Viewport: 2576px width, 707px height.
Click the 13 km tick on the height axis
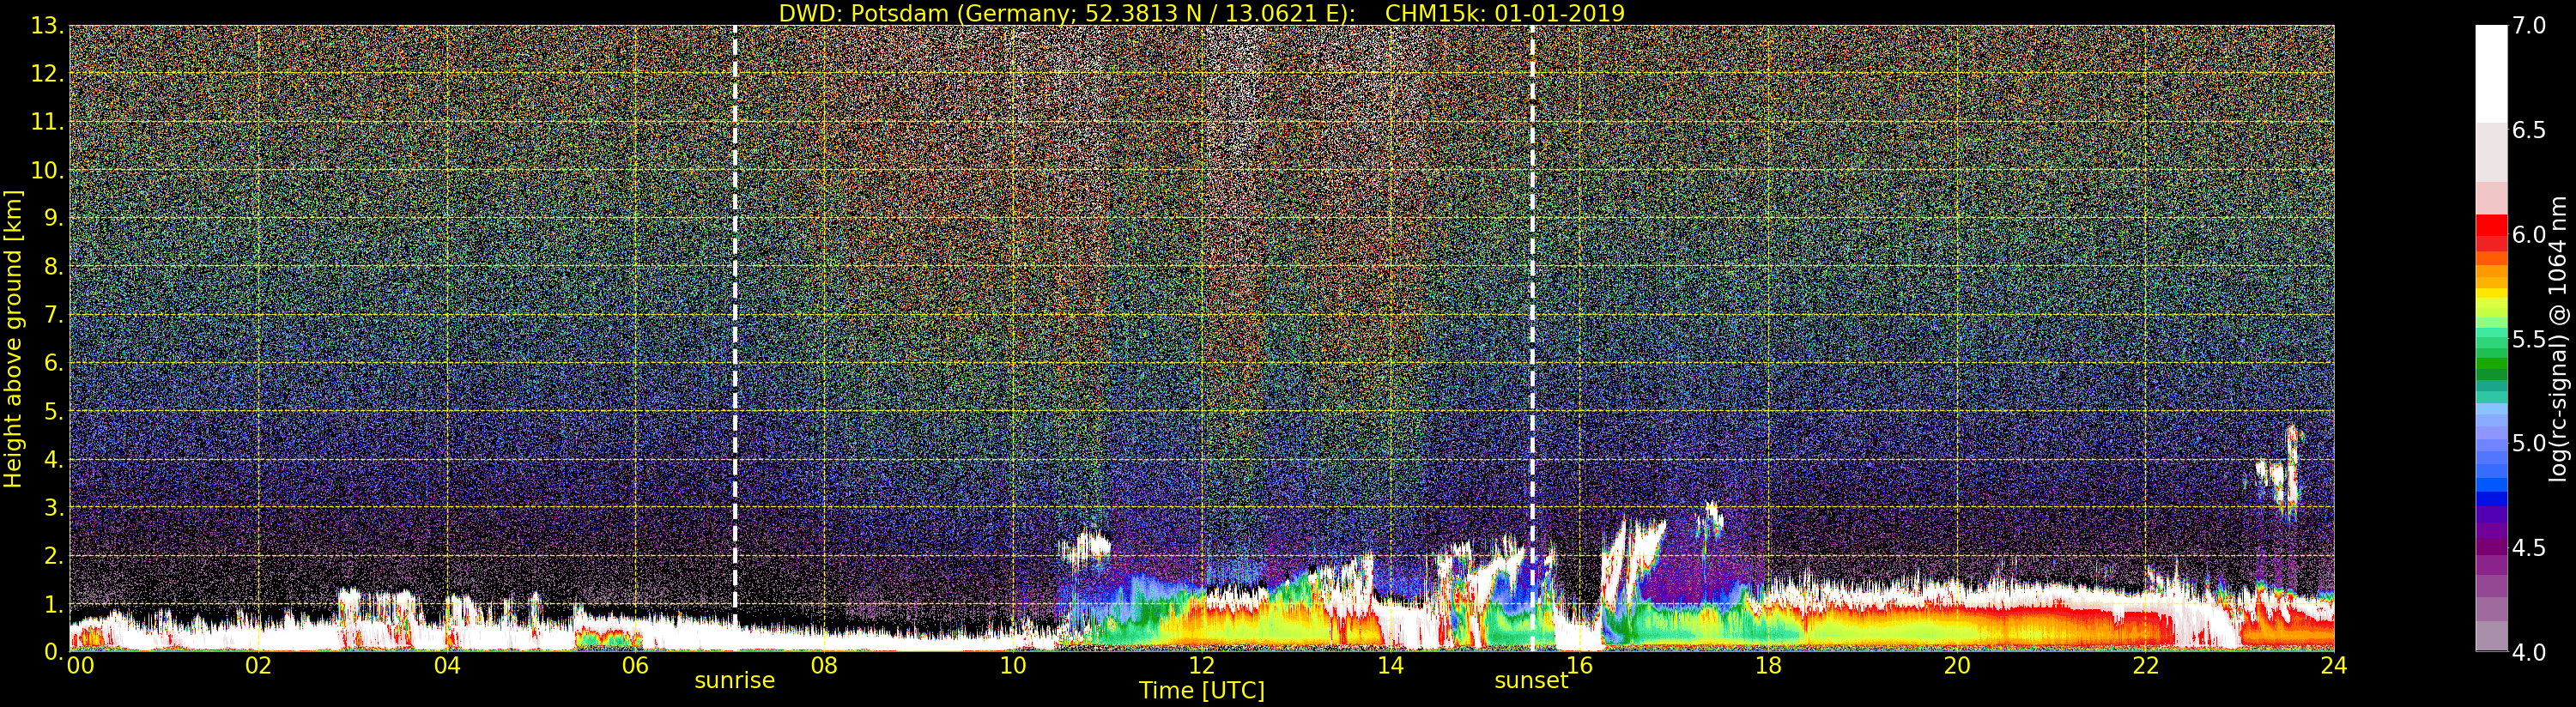click(45, 26)
